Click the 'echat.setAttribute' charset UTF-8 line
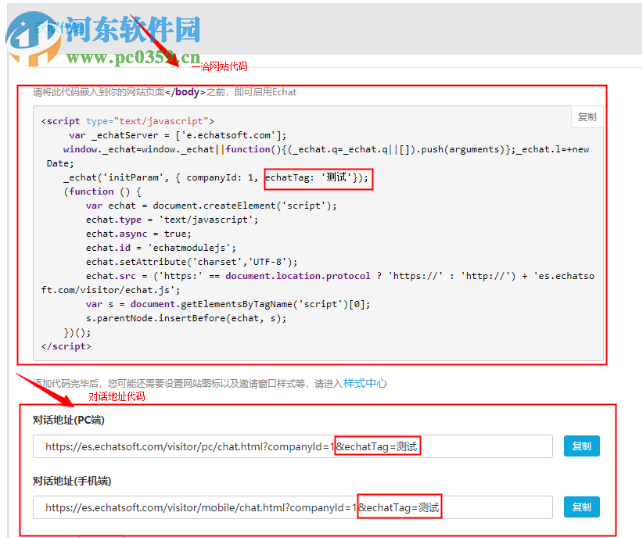Image resolution: width=642 pixels, height=538 pixels. 192,262
